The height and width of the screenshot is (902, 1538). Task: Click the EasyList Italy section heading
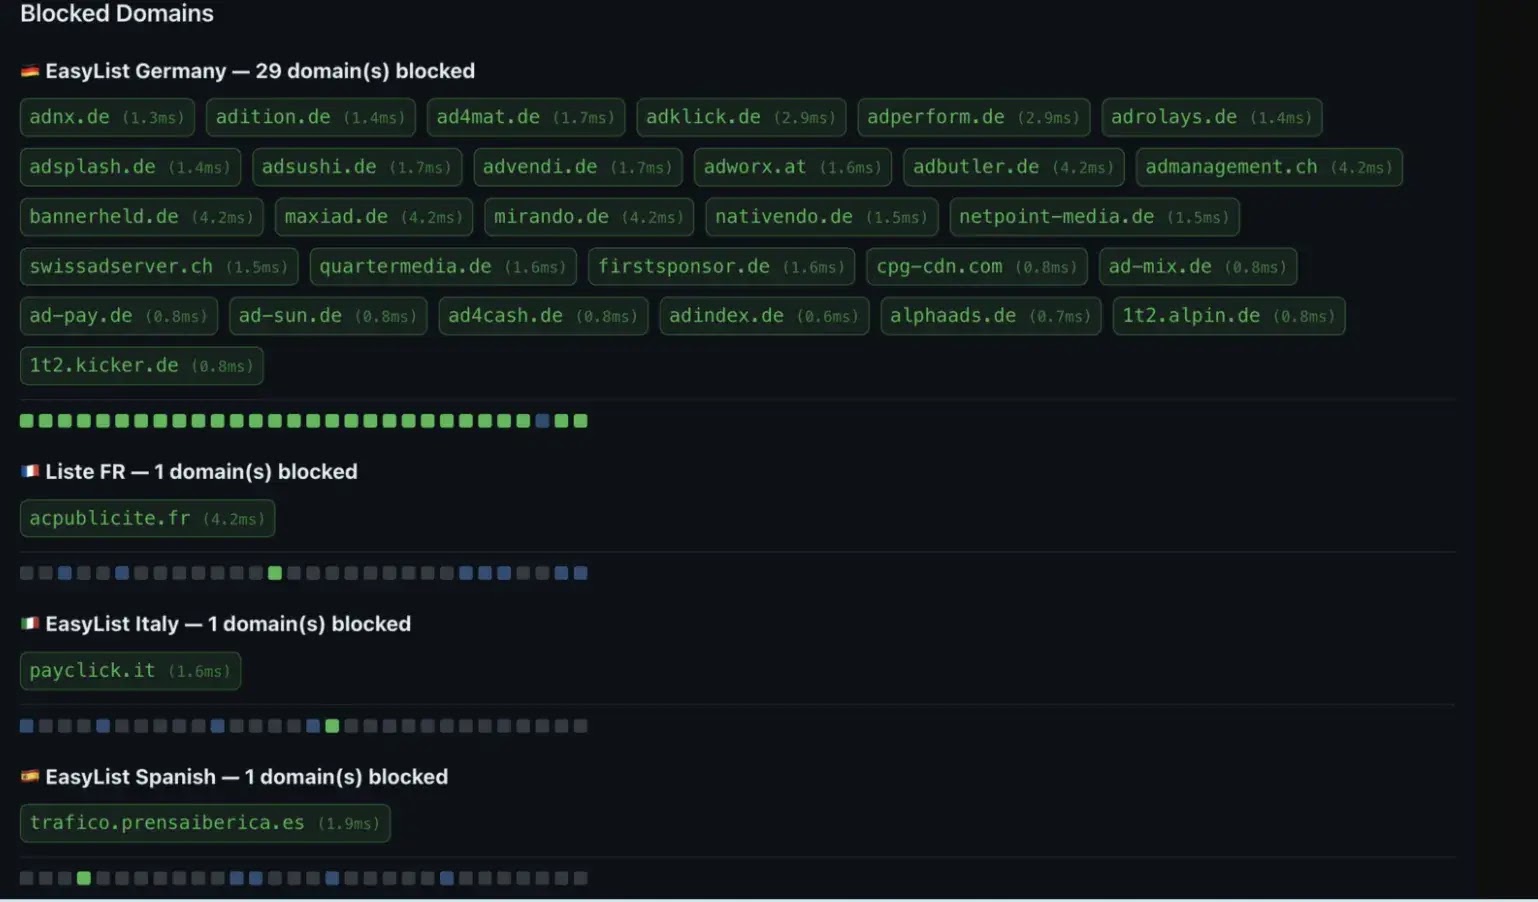(x=216, y=624)
